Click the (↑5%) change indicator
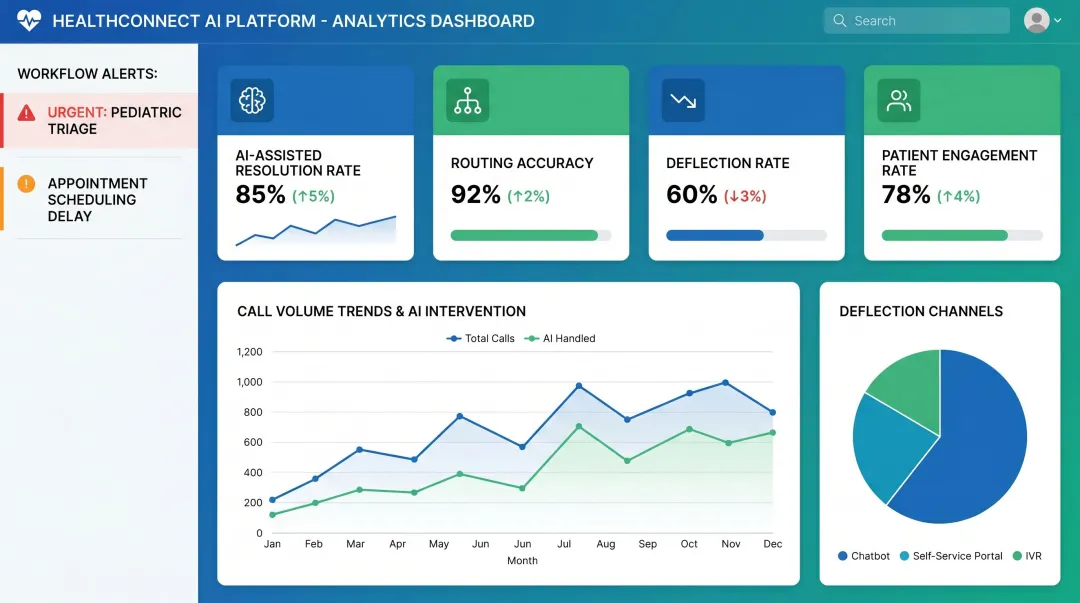Image resolution: width=1080 pixels, height=603 pixels. tap(313, 196)
